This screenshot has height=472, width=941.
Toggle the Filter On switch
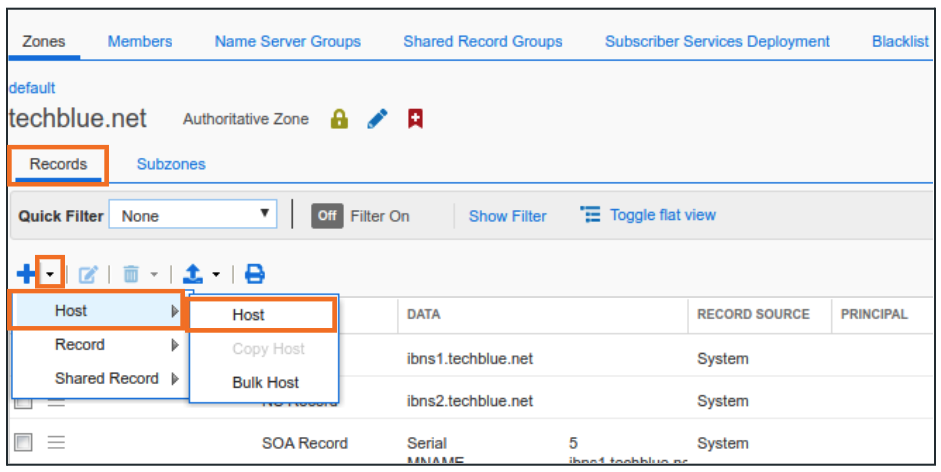[326, 216]
